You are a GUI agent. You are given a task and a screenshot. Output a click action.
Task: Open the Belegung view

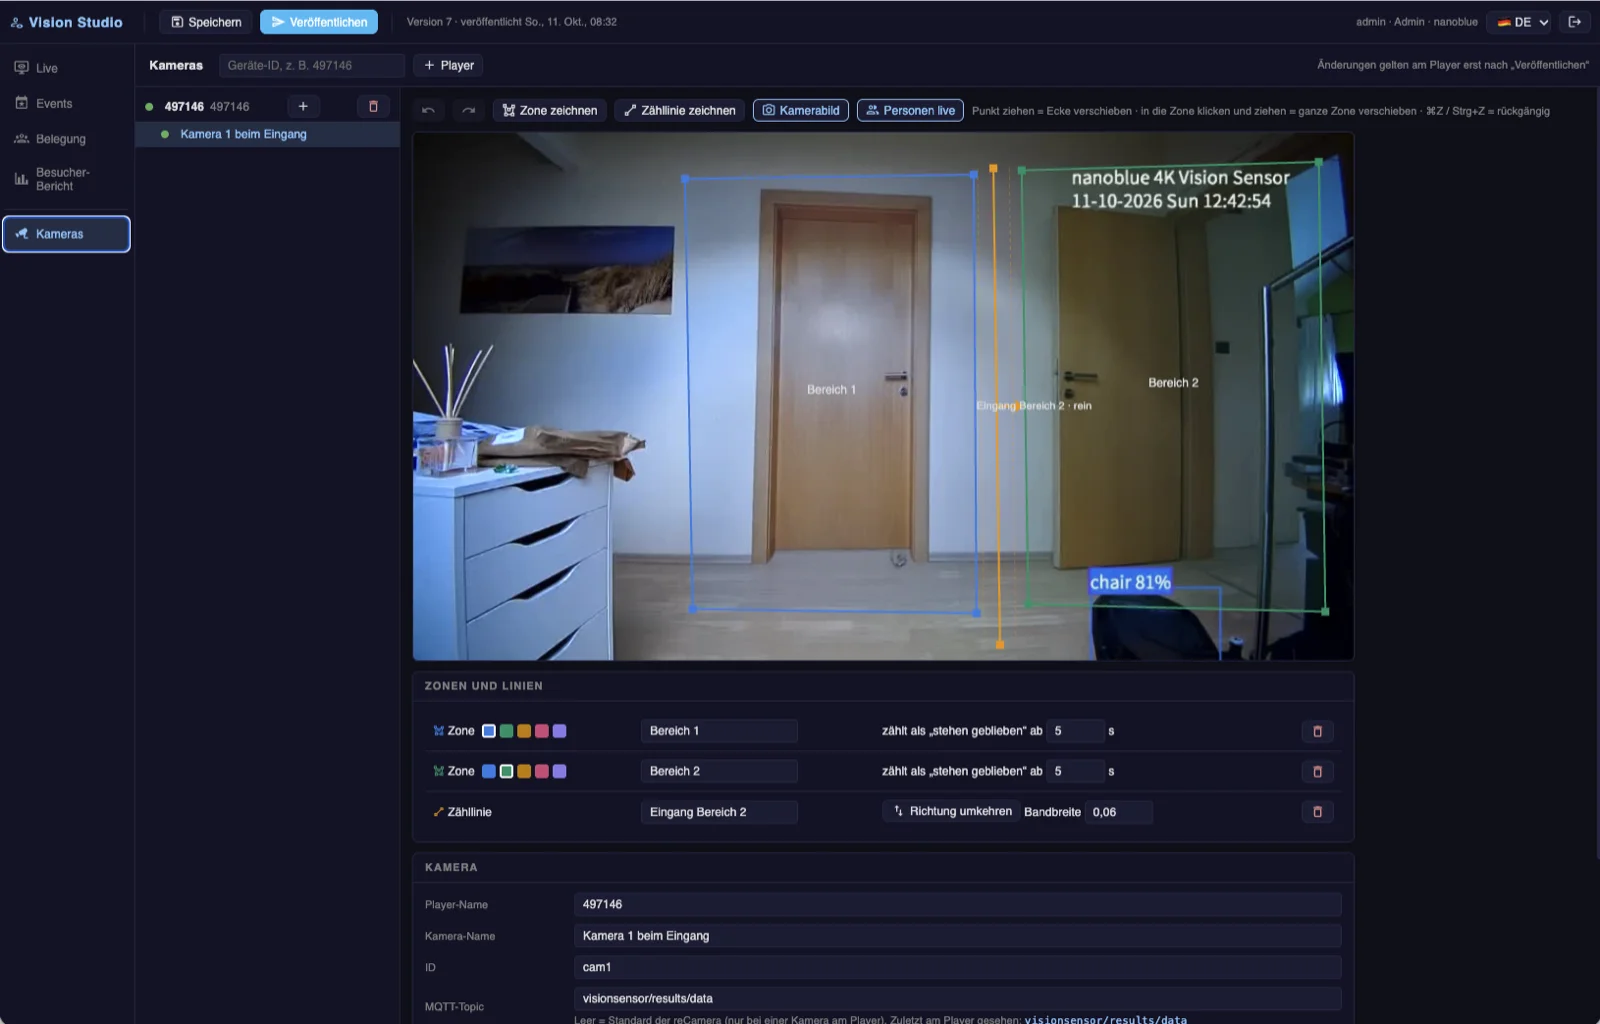tap(67, 139)
